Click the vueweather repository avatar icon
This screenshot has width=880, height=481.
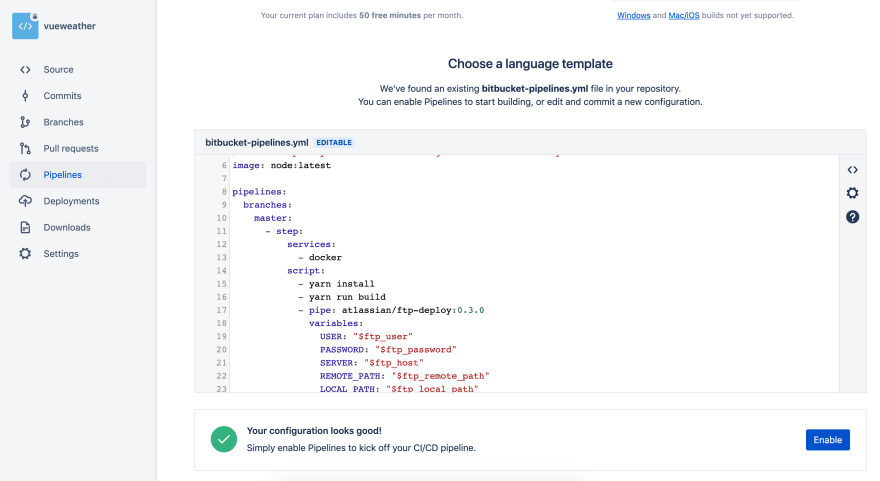click(x=25, y=26)
